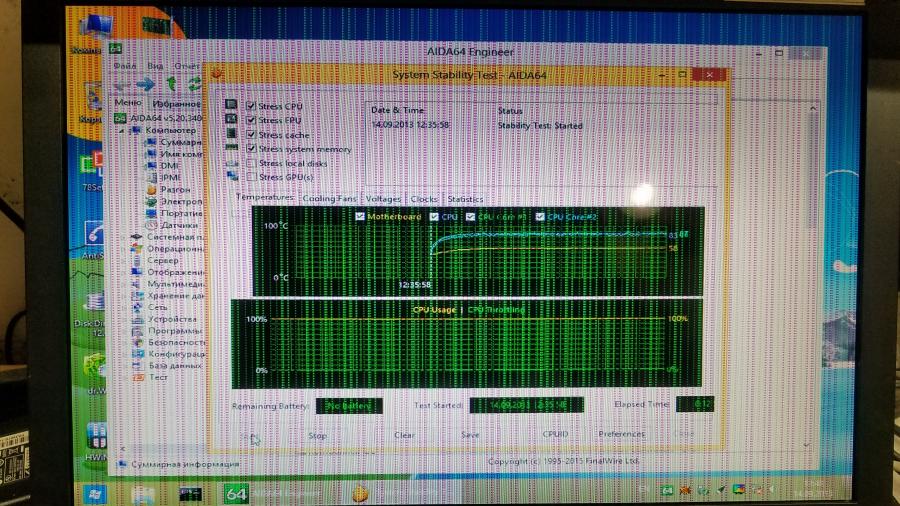Click the Save button
The height and width of the screenshot is (506, 900).
470,435
